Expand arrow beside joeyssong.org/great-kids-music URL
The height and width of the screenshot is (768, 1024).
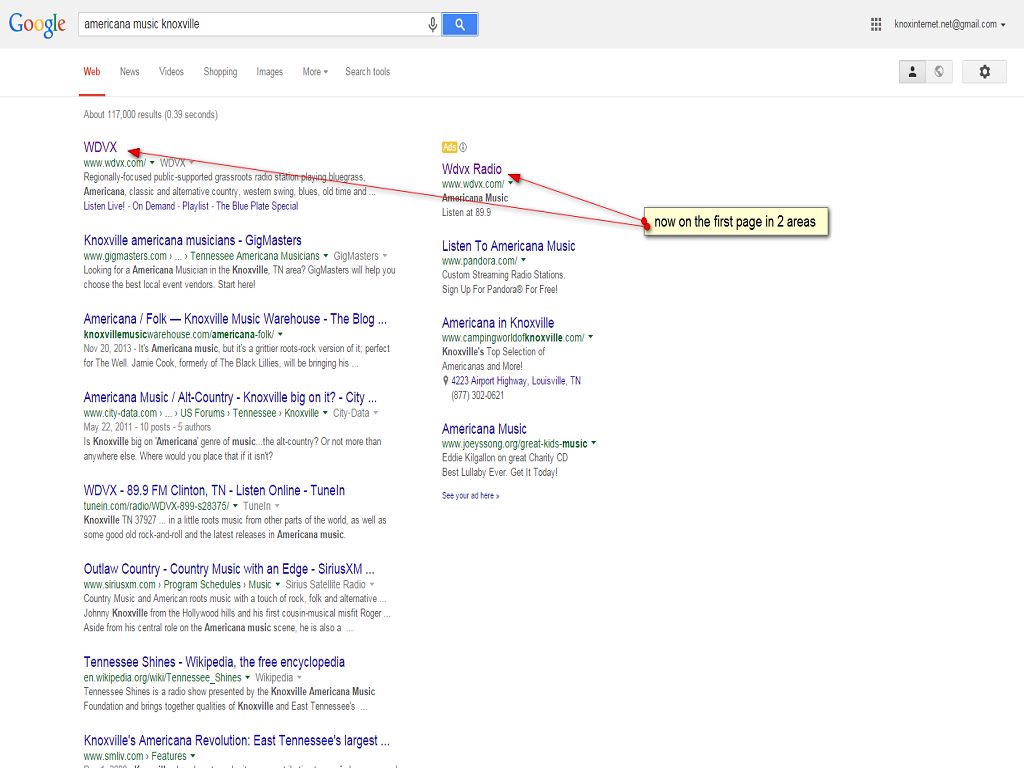pyautogui.click(x=594, y=443)
